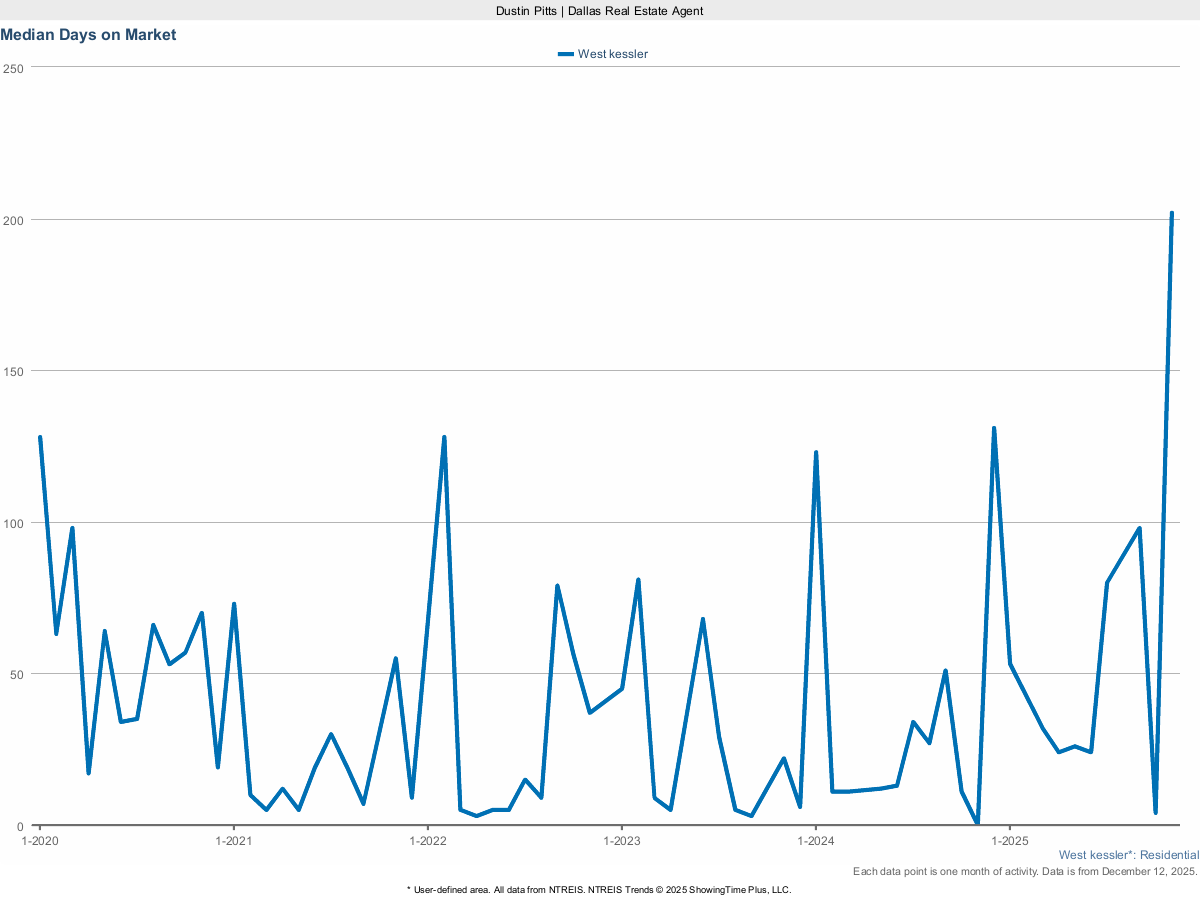Click the December 12, 2025 data note
This screenshot has height=900, width=1200.
[x=1024, y=871]
